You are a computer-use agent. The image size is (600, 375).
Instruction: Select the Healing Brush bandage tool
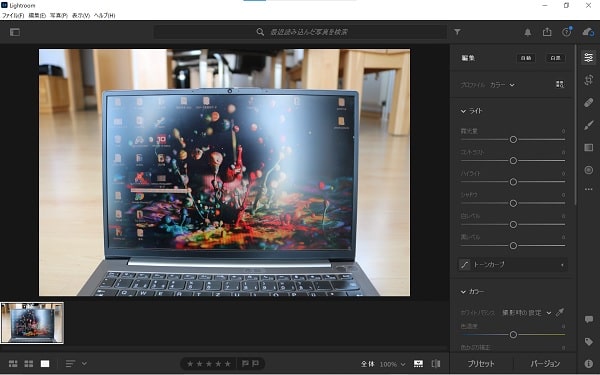point(589,103)
